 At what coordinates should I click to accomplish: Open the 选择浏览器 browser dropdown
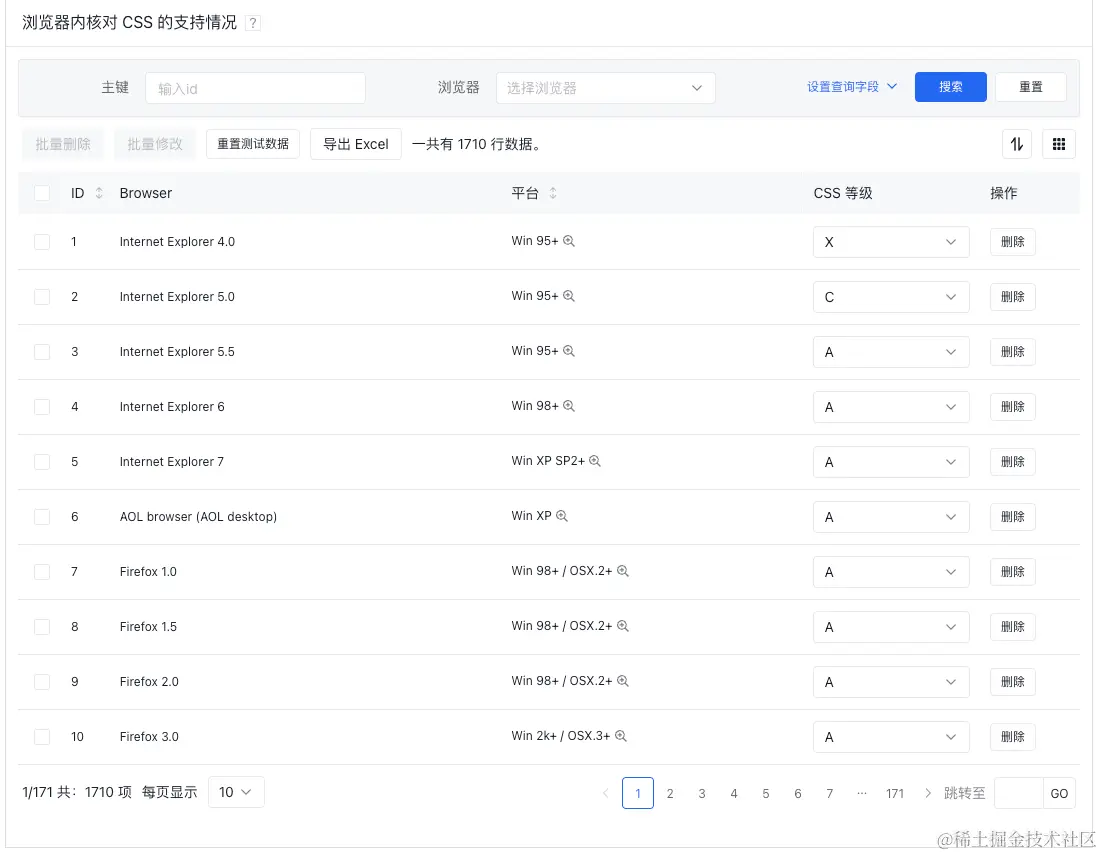[x=606, y=88]
